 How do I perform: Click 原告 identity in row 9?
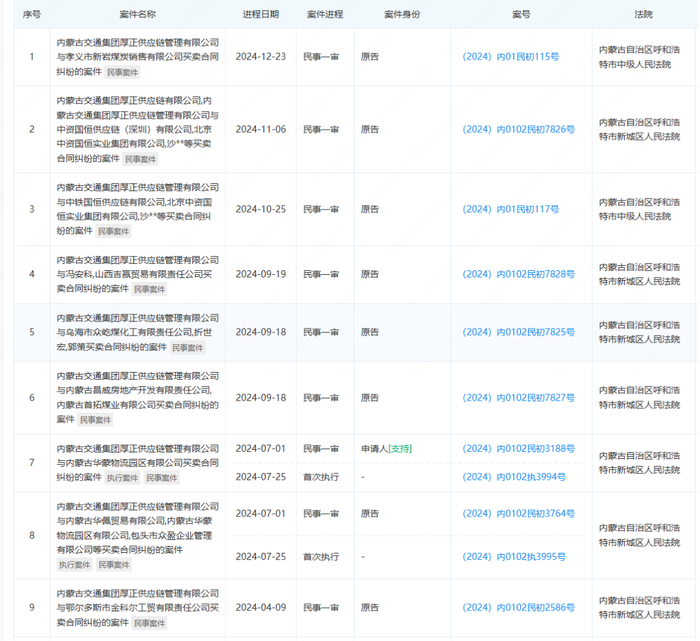370,608
